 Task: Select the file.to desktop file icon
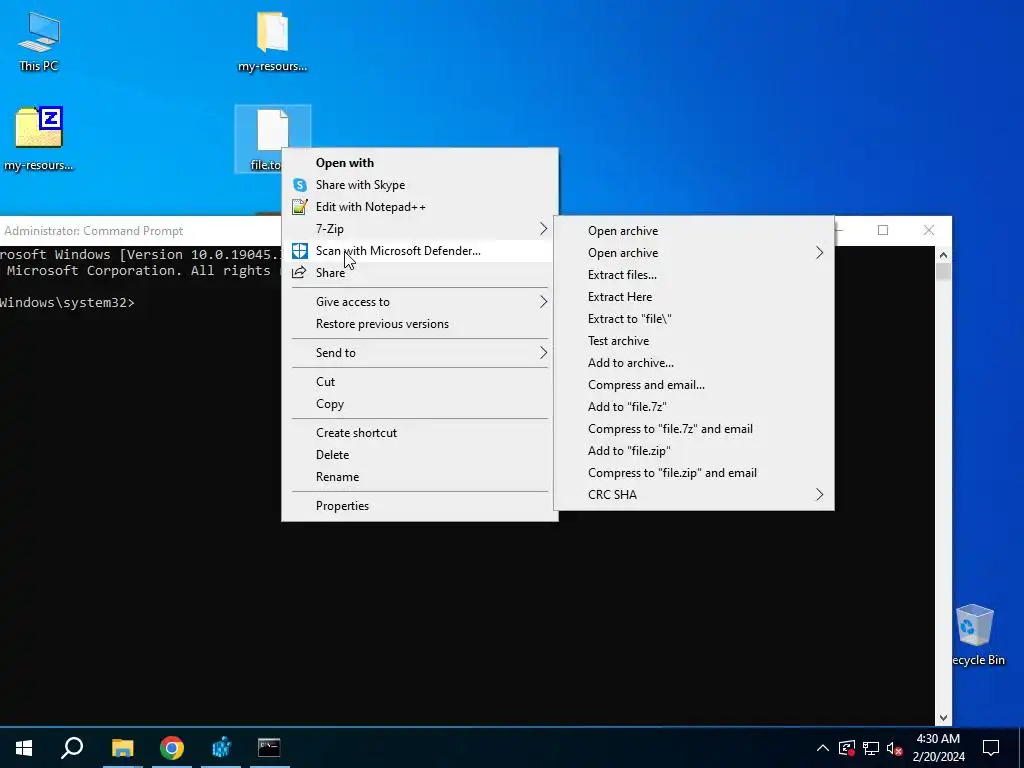272,138
